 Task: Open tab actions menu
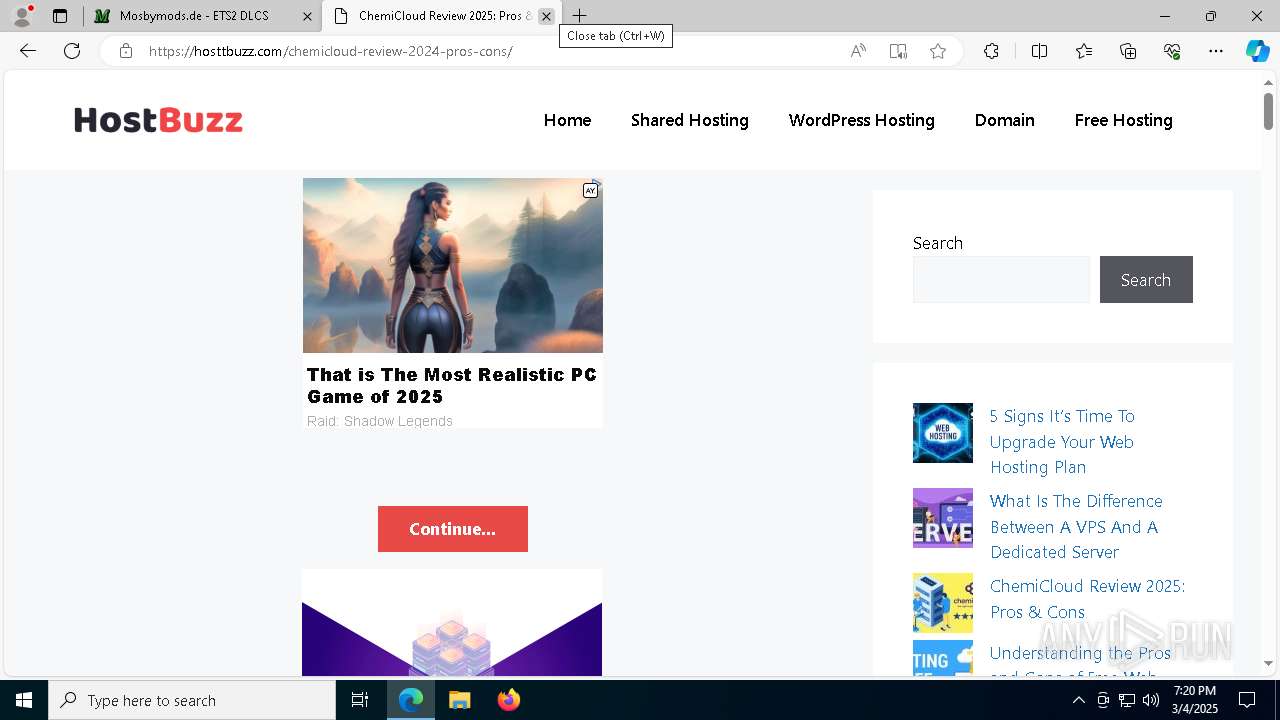point(60,16)
